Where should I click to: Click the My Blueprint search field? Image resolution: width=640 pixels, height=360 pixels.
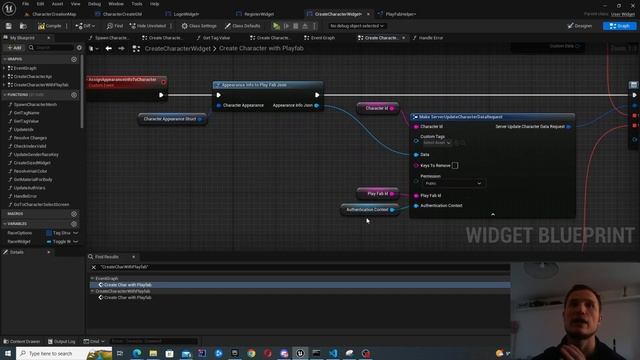(51, 48)
